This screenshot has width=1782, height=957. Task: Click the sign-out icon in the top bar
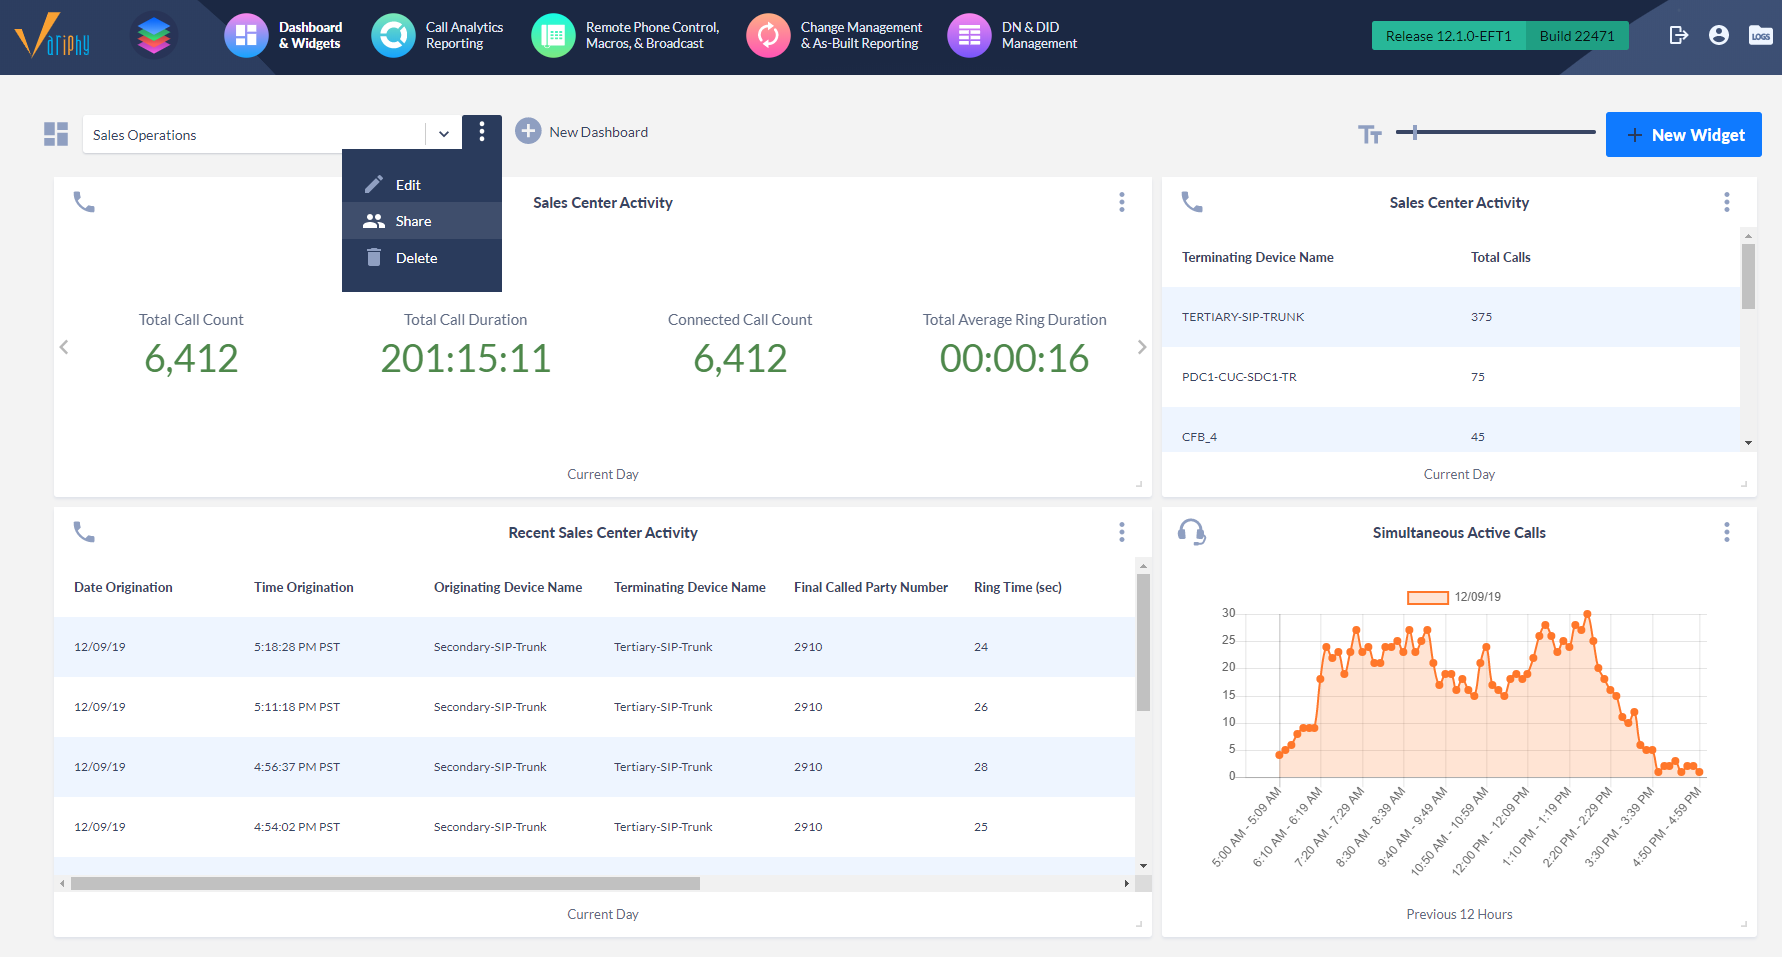[x=1679, y=34]
